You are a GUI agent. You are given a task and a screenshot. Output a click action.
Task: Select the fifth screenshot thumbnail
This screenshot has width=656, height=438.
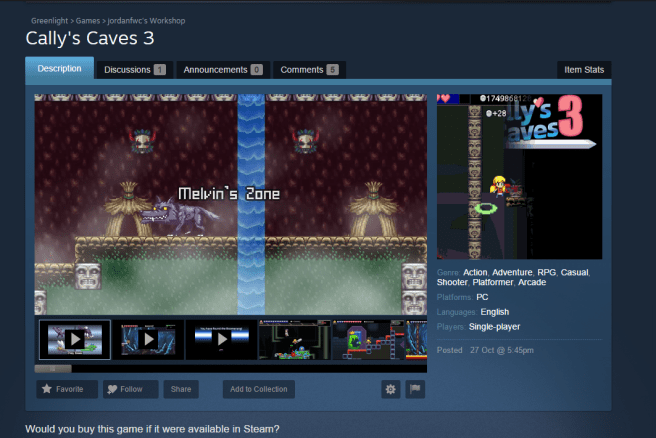click(x=366, y=340)
